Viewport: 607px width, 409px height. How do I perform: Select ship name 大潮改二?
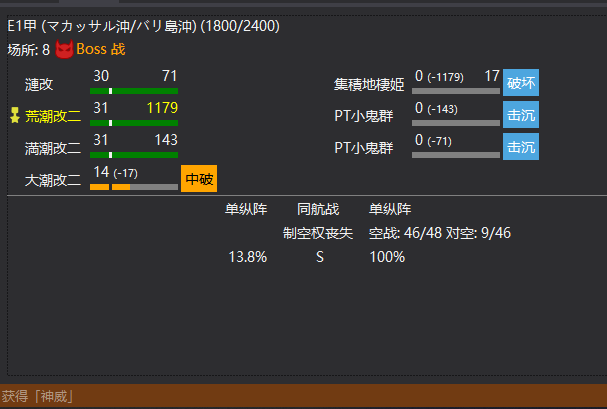53,180
